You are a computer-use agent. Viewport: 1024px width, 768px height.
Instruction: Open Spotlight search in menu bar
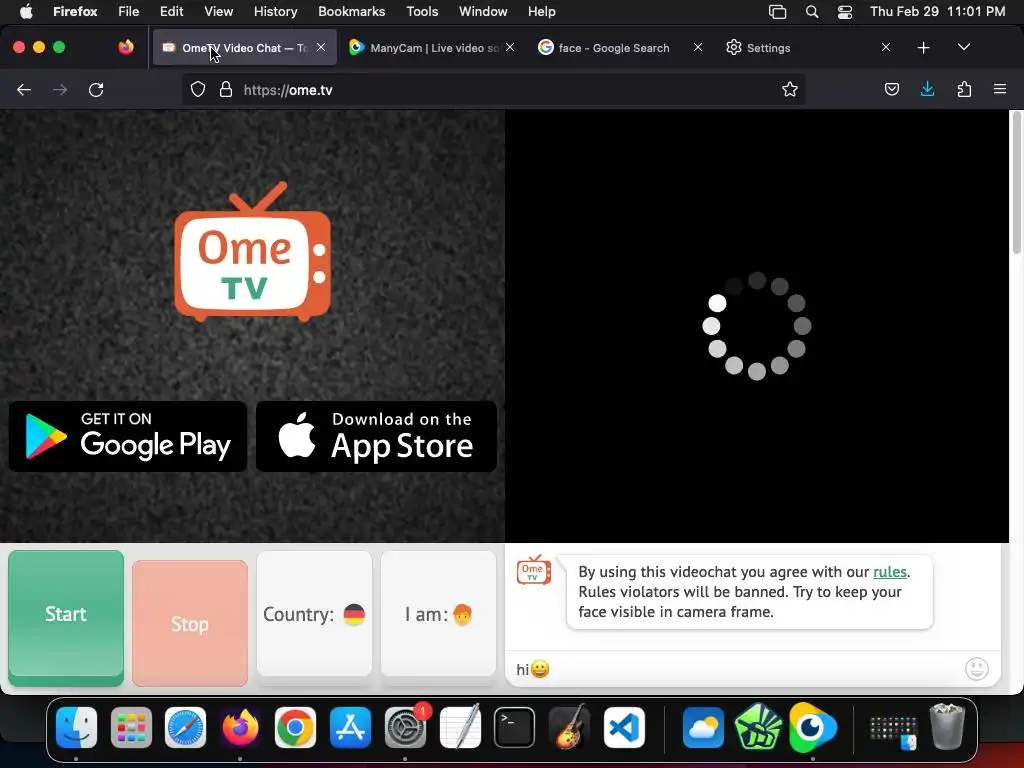pyautogui.click(x=812, y=12)
